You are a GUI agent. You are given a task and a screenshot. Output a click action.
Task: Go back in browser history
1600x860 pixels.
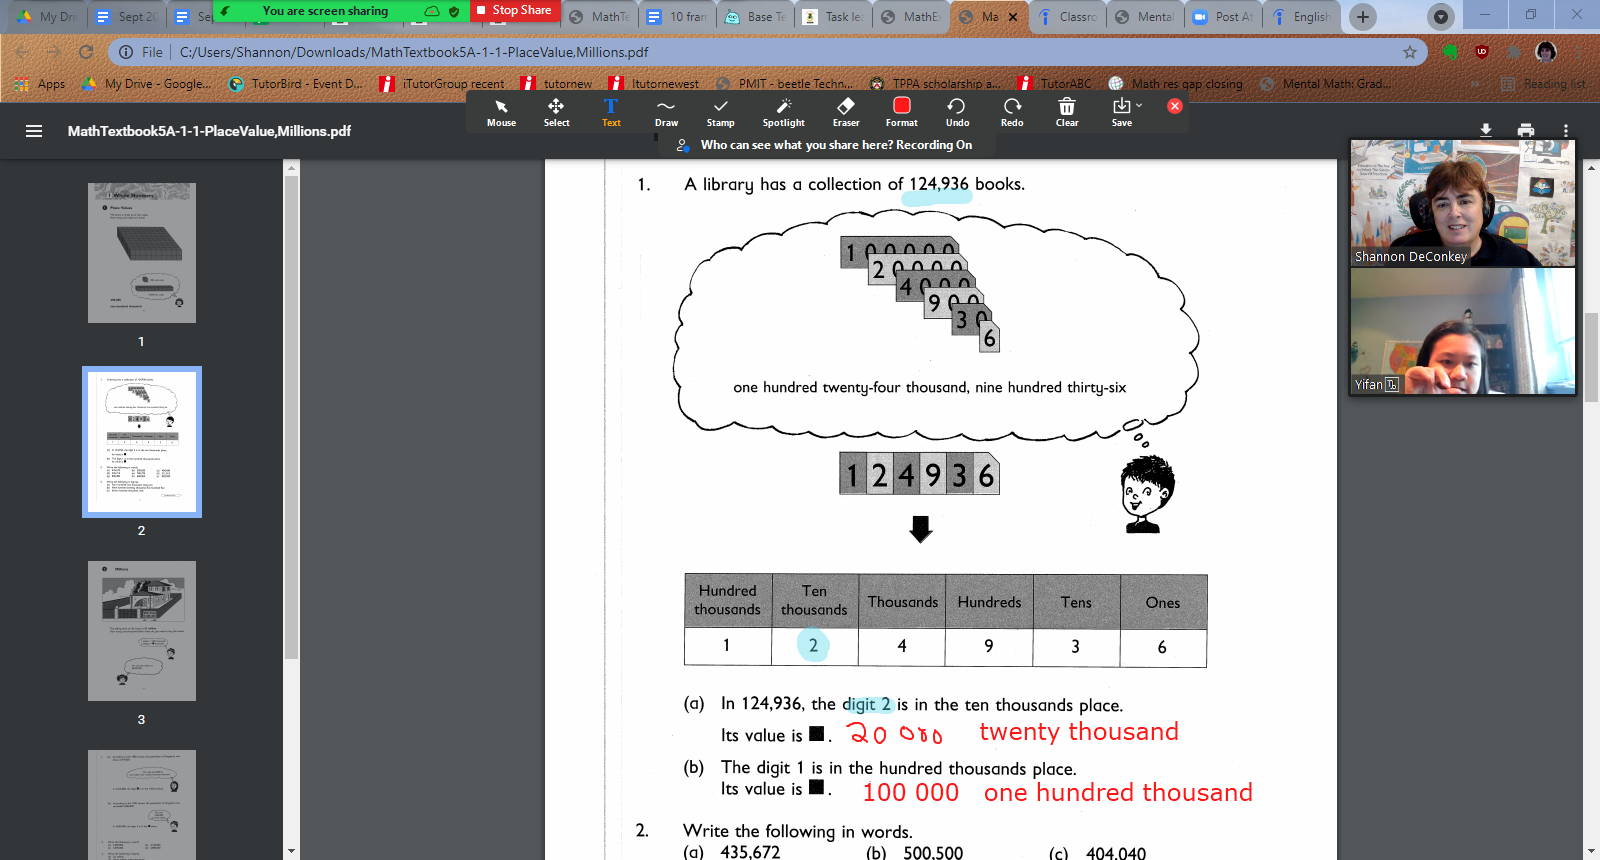click(x=22, y=52)
